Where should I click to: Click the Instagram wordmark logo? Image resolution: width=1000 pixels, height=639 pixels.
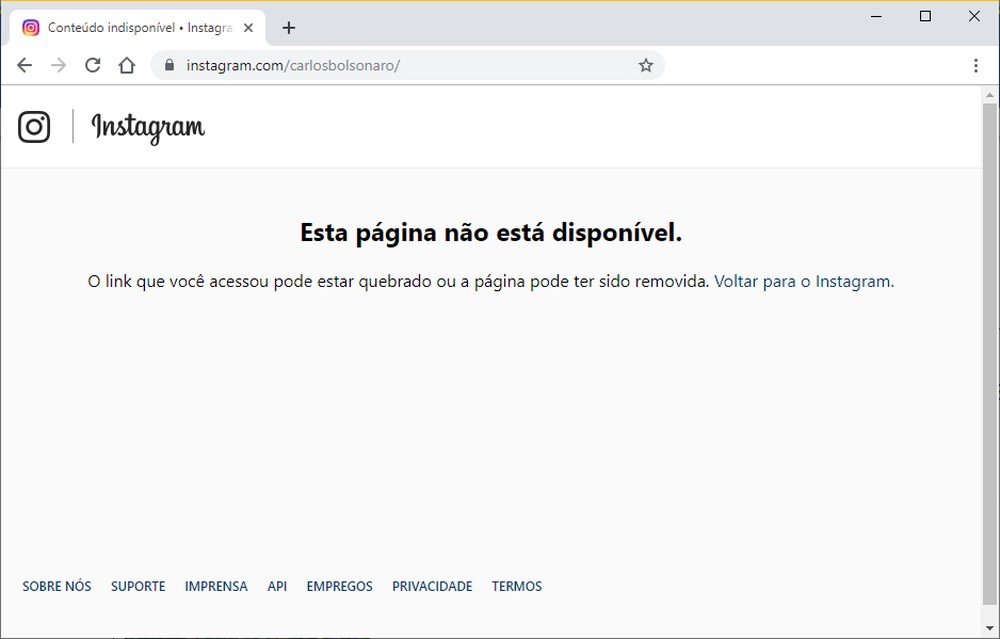148,128
